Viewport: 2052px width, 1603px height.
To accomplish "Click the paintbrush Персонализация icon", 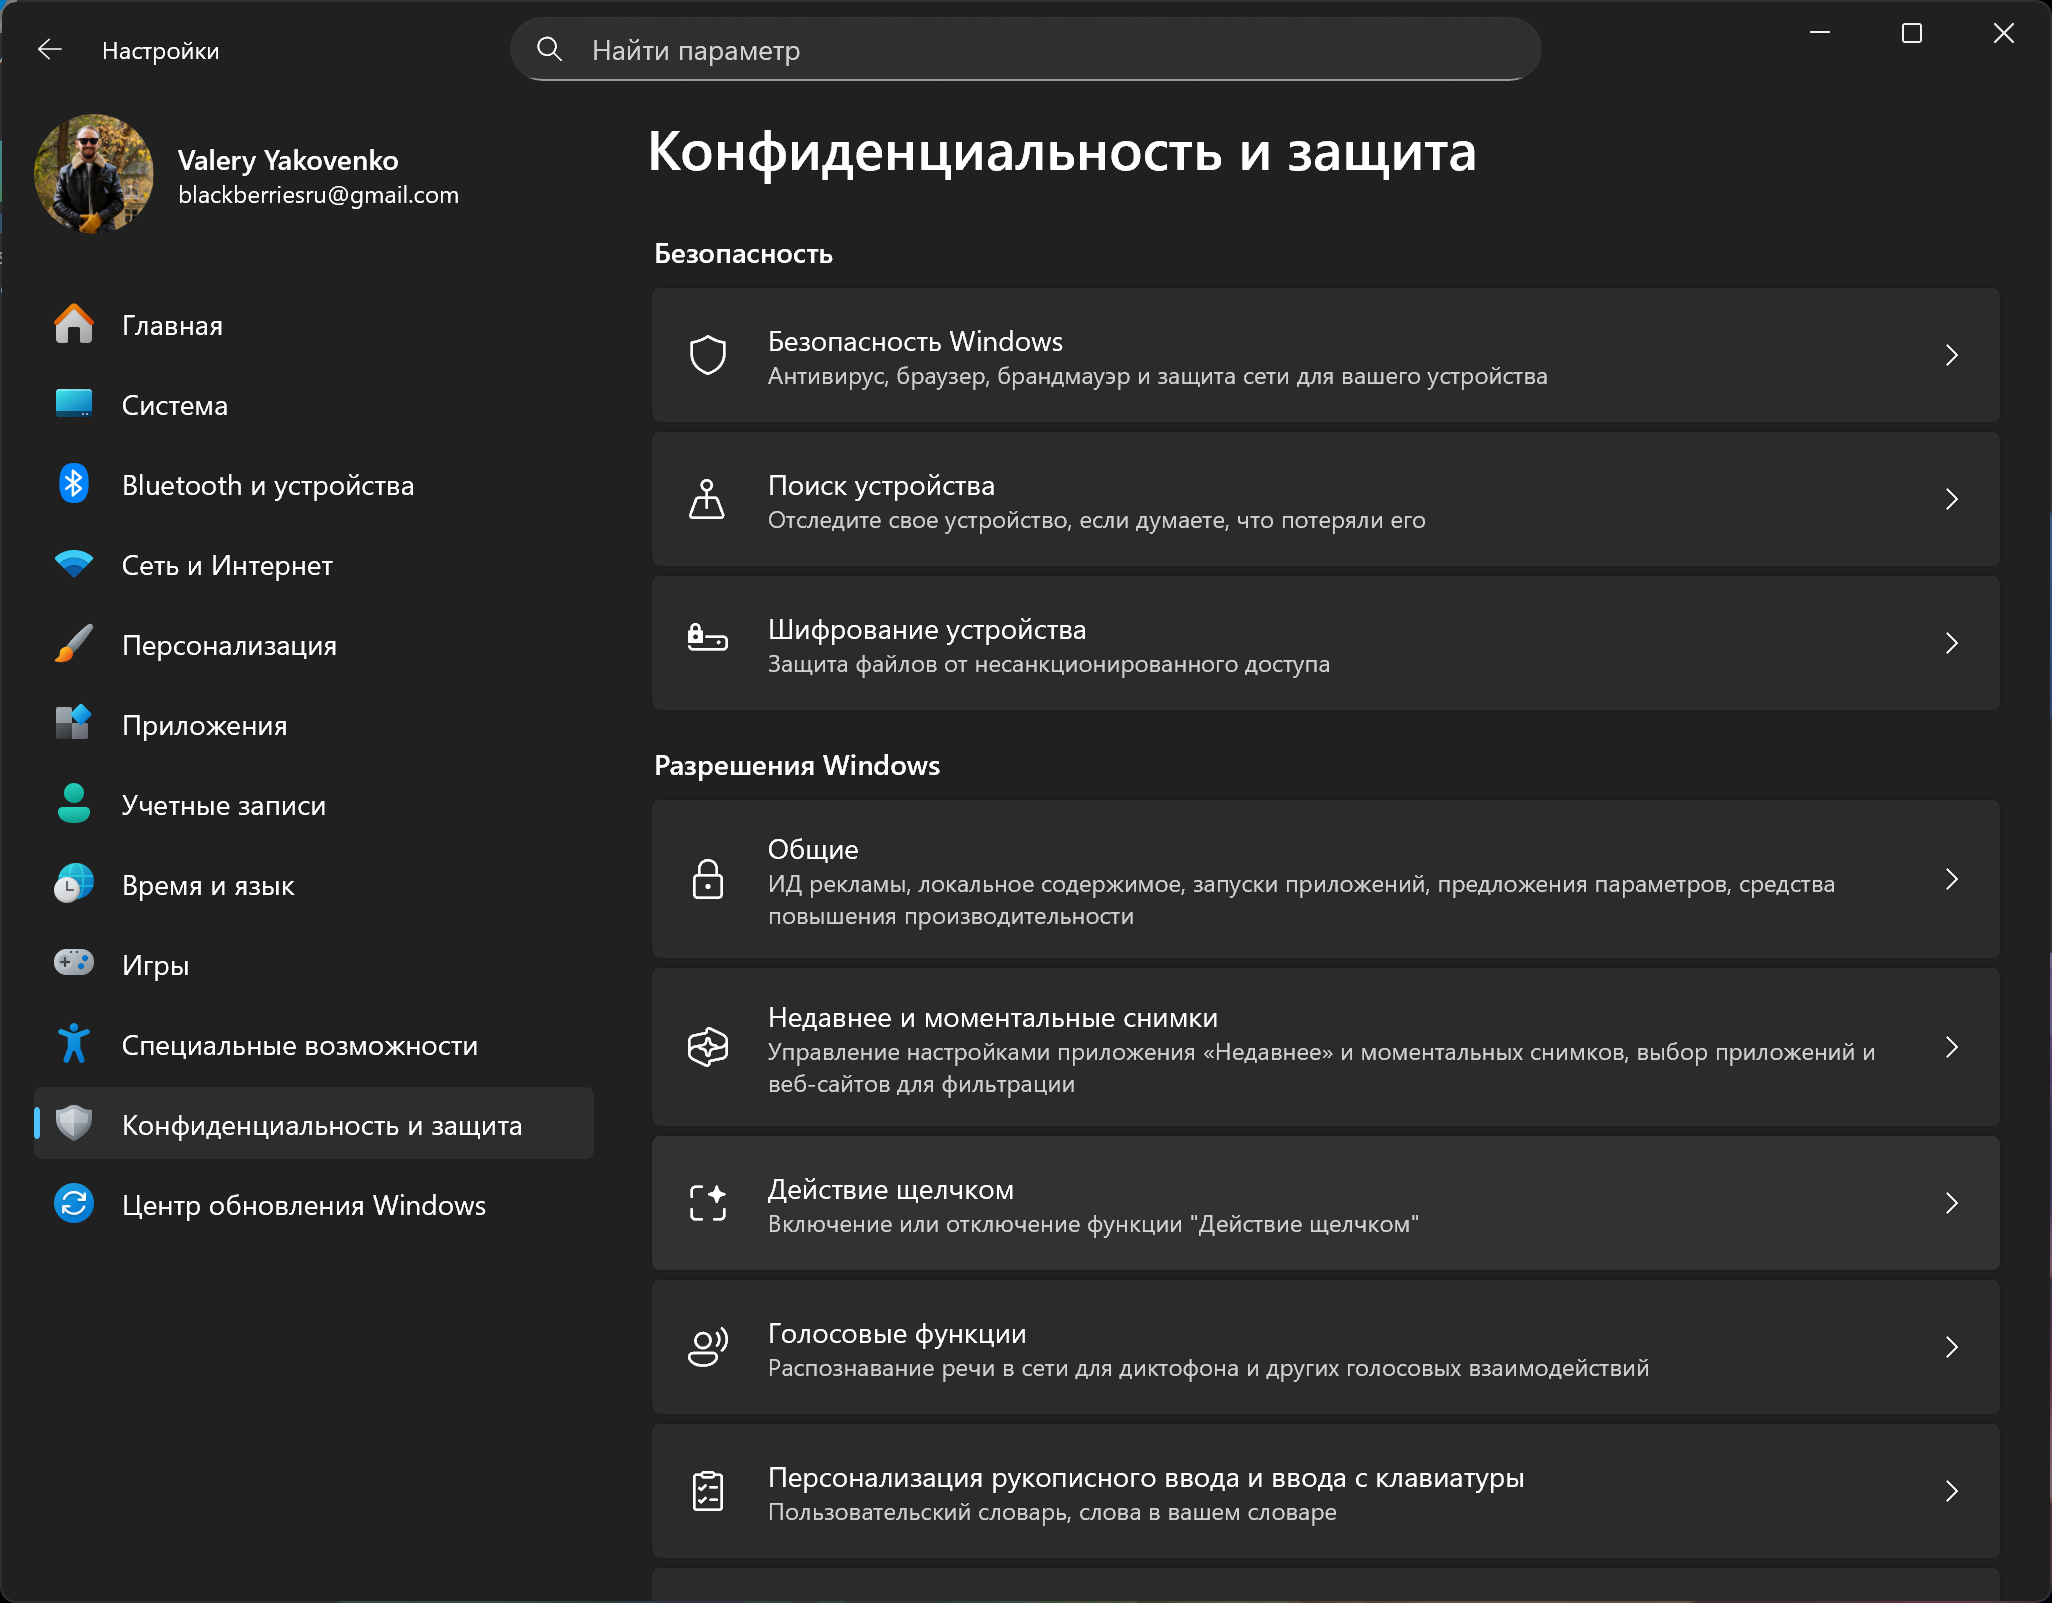I will point(74,644).
